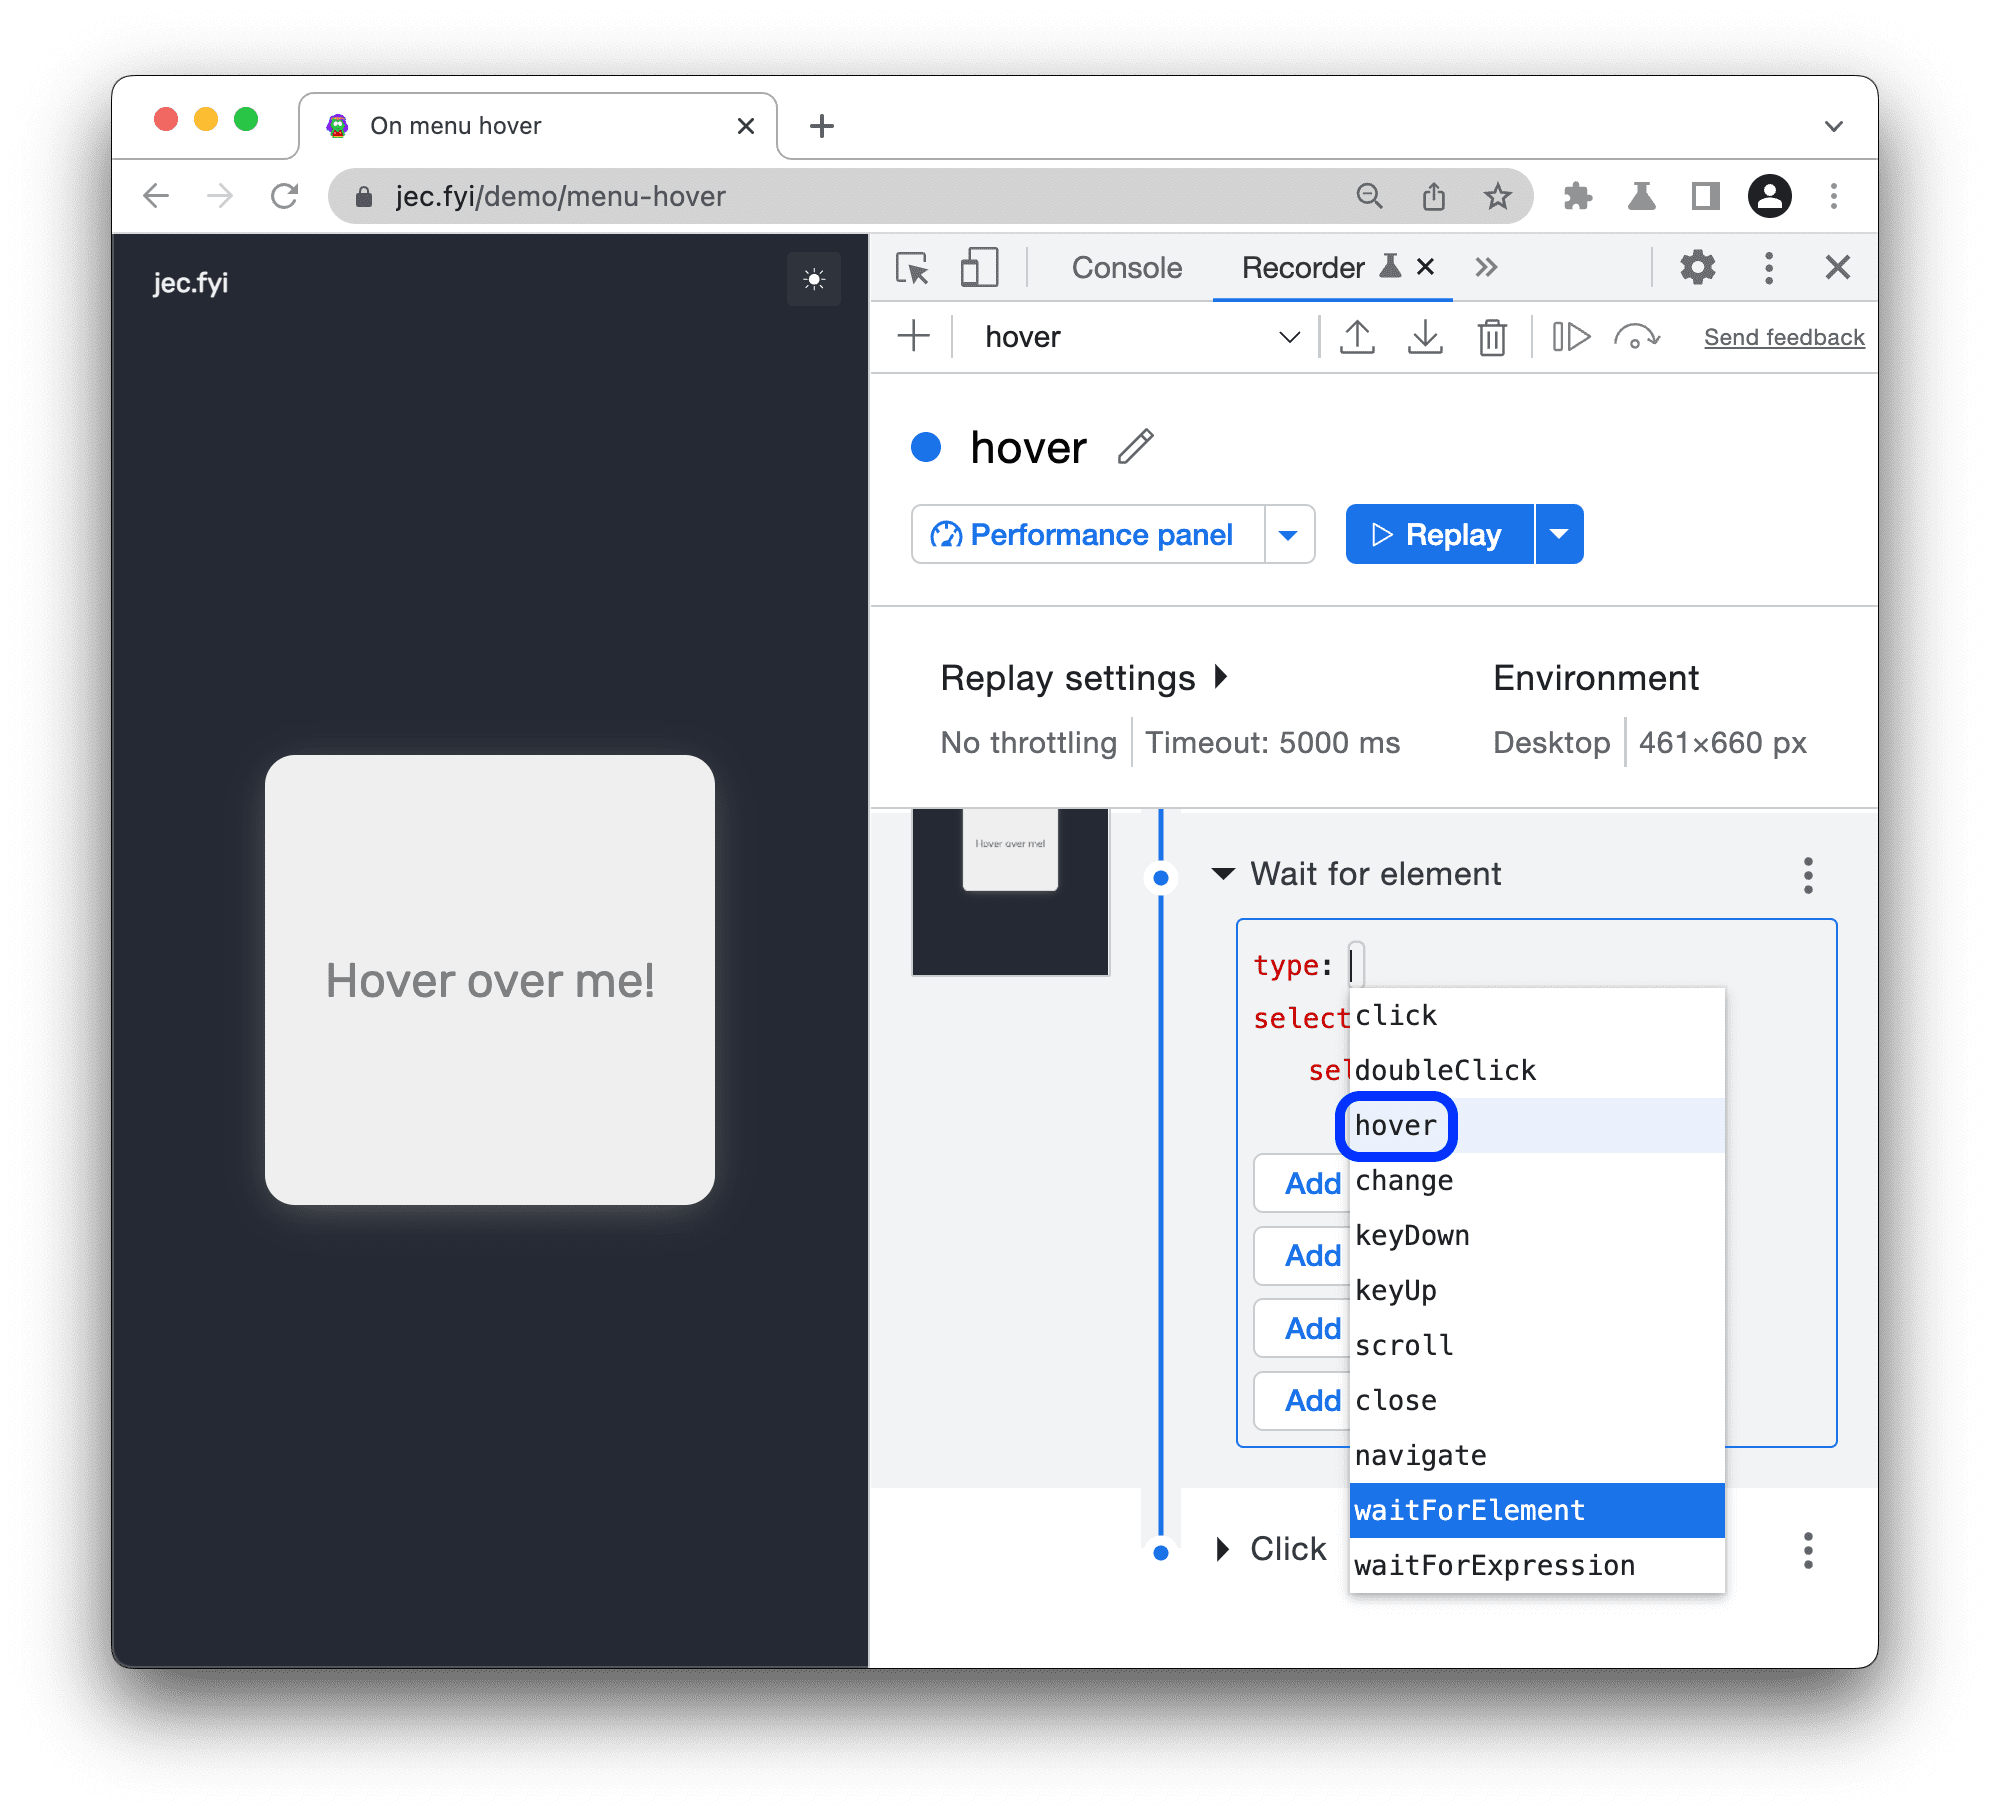Select hover from the type dropdown
This screenshot has height=1816, width=1990.
1397,1126
